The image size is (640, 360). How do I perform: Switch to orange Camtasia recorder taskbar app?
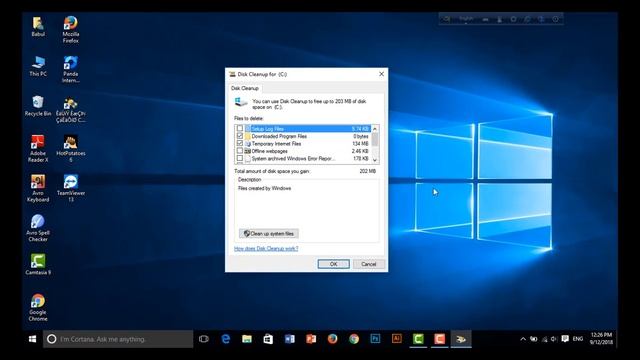(440, 339)
